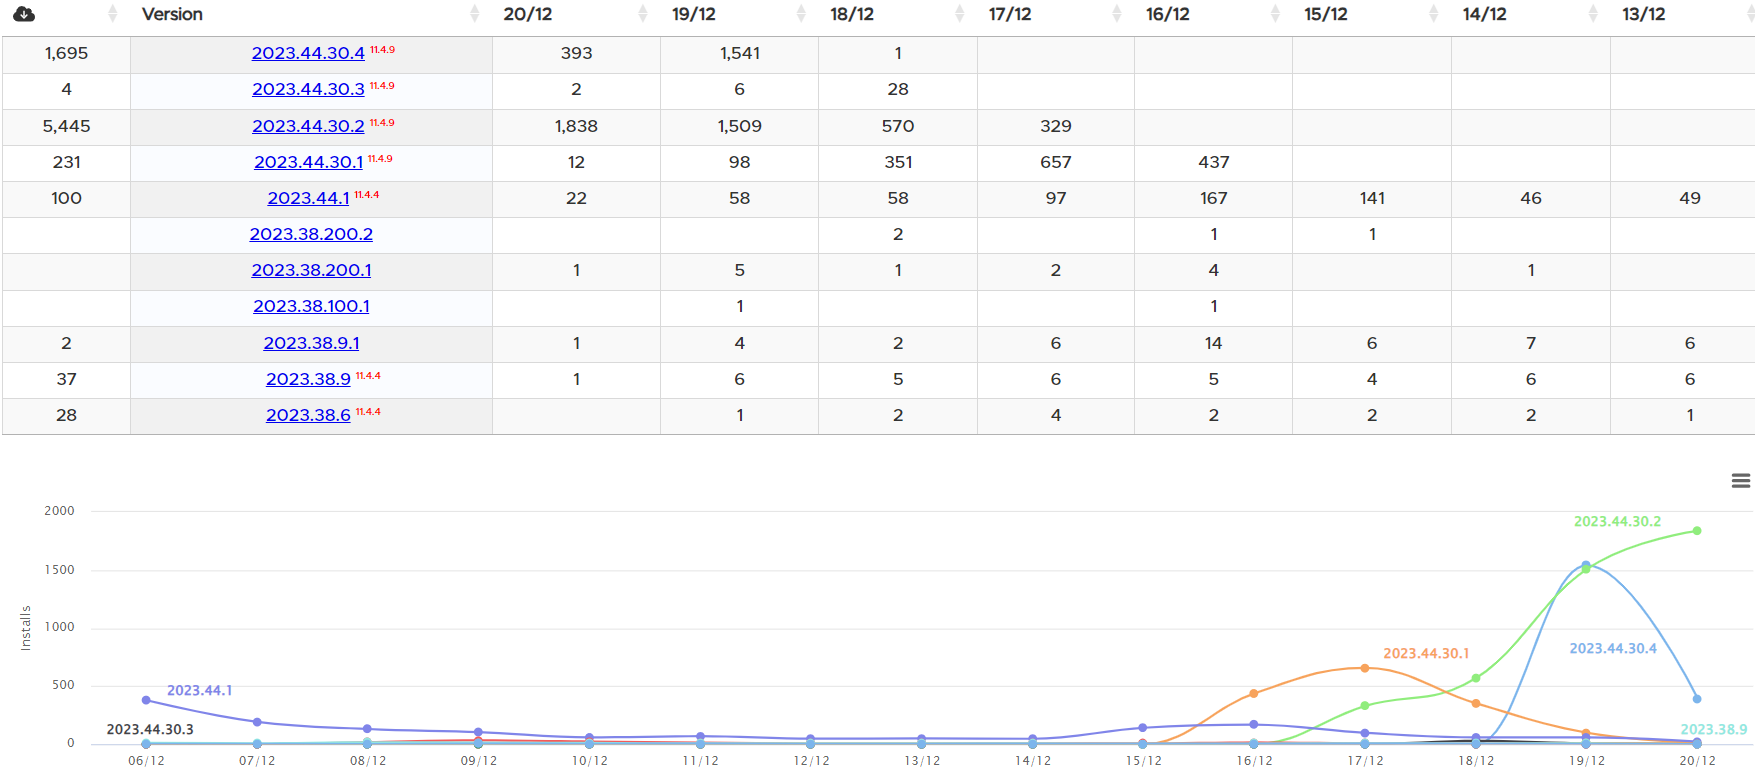This screenshot has width=1755, height=775.
Task: Open version 2023.44.30.4 link
Action: [x=308, y=53]
